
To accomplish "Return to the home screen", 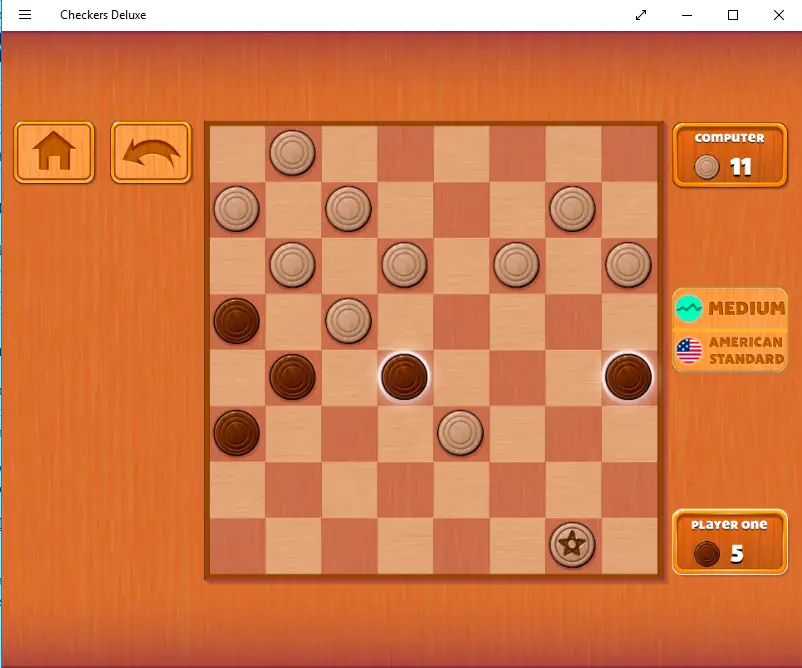I will click(x=54, y=152).
